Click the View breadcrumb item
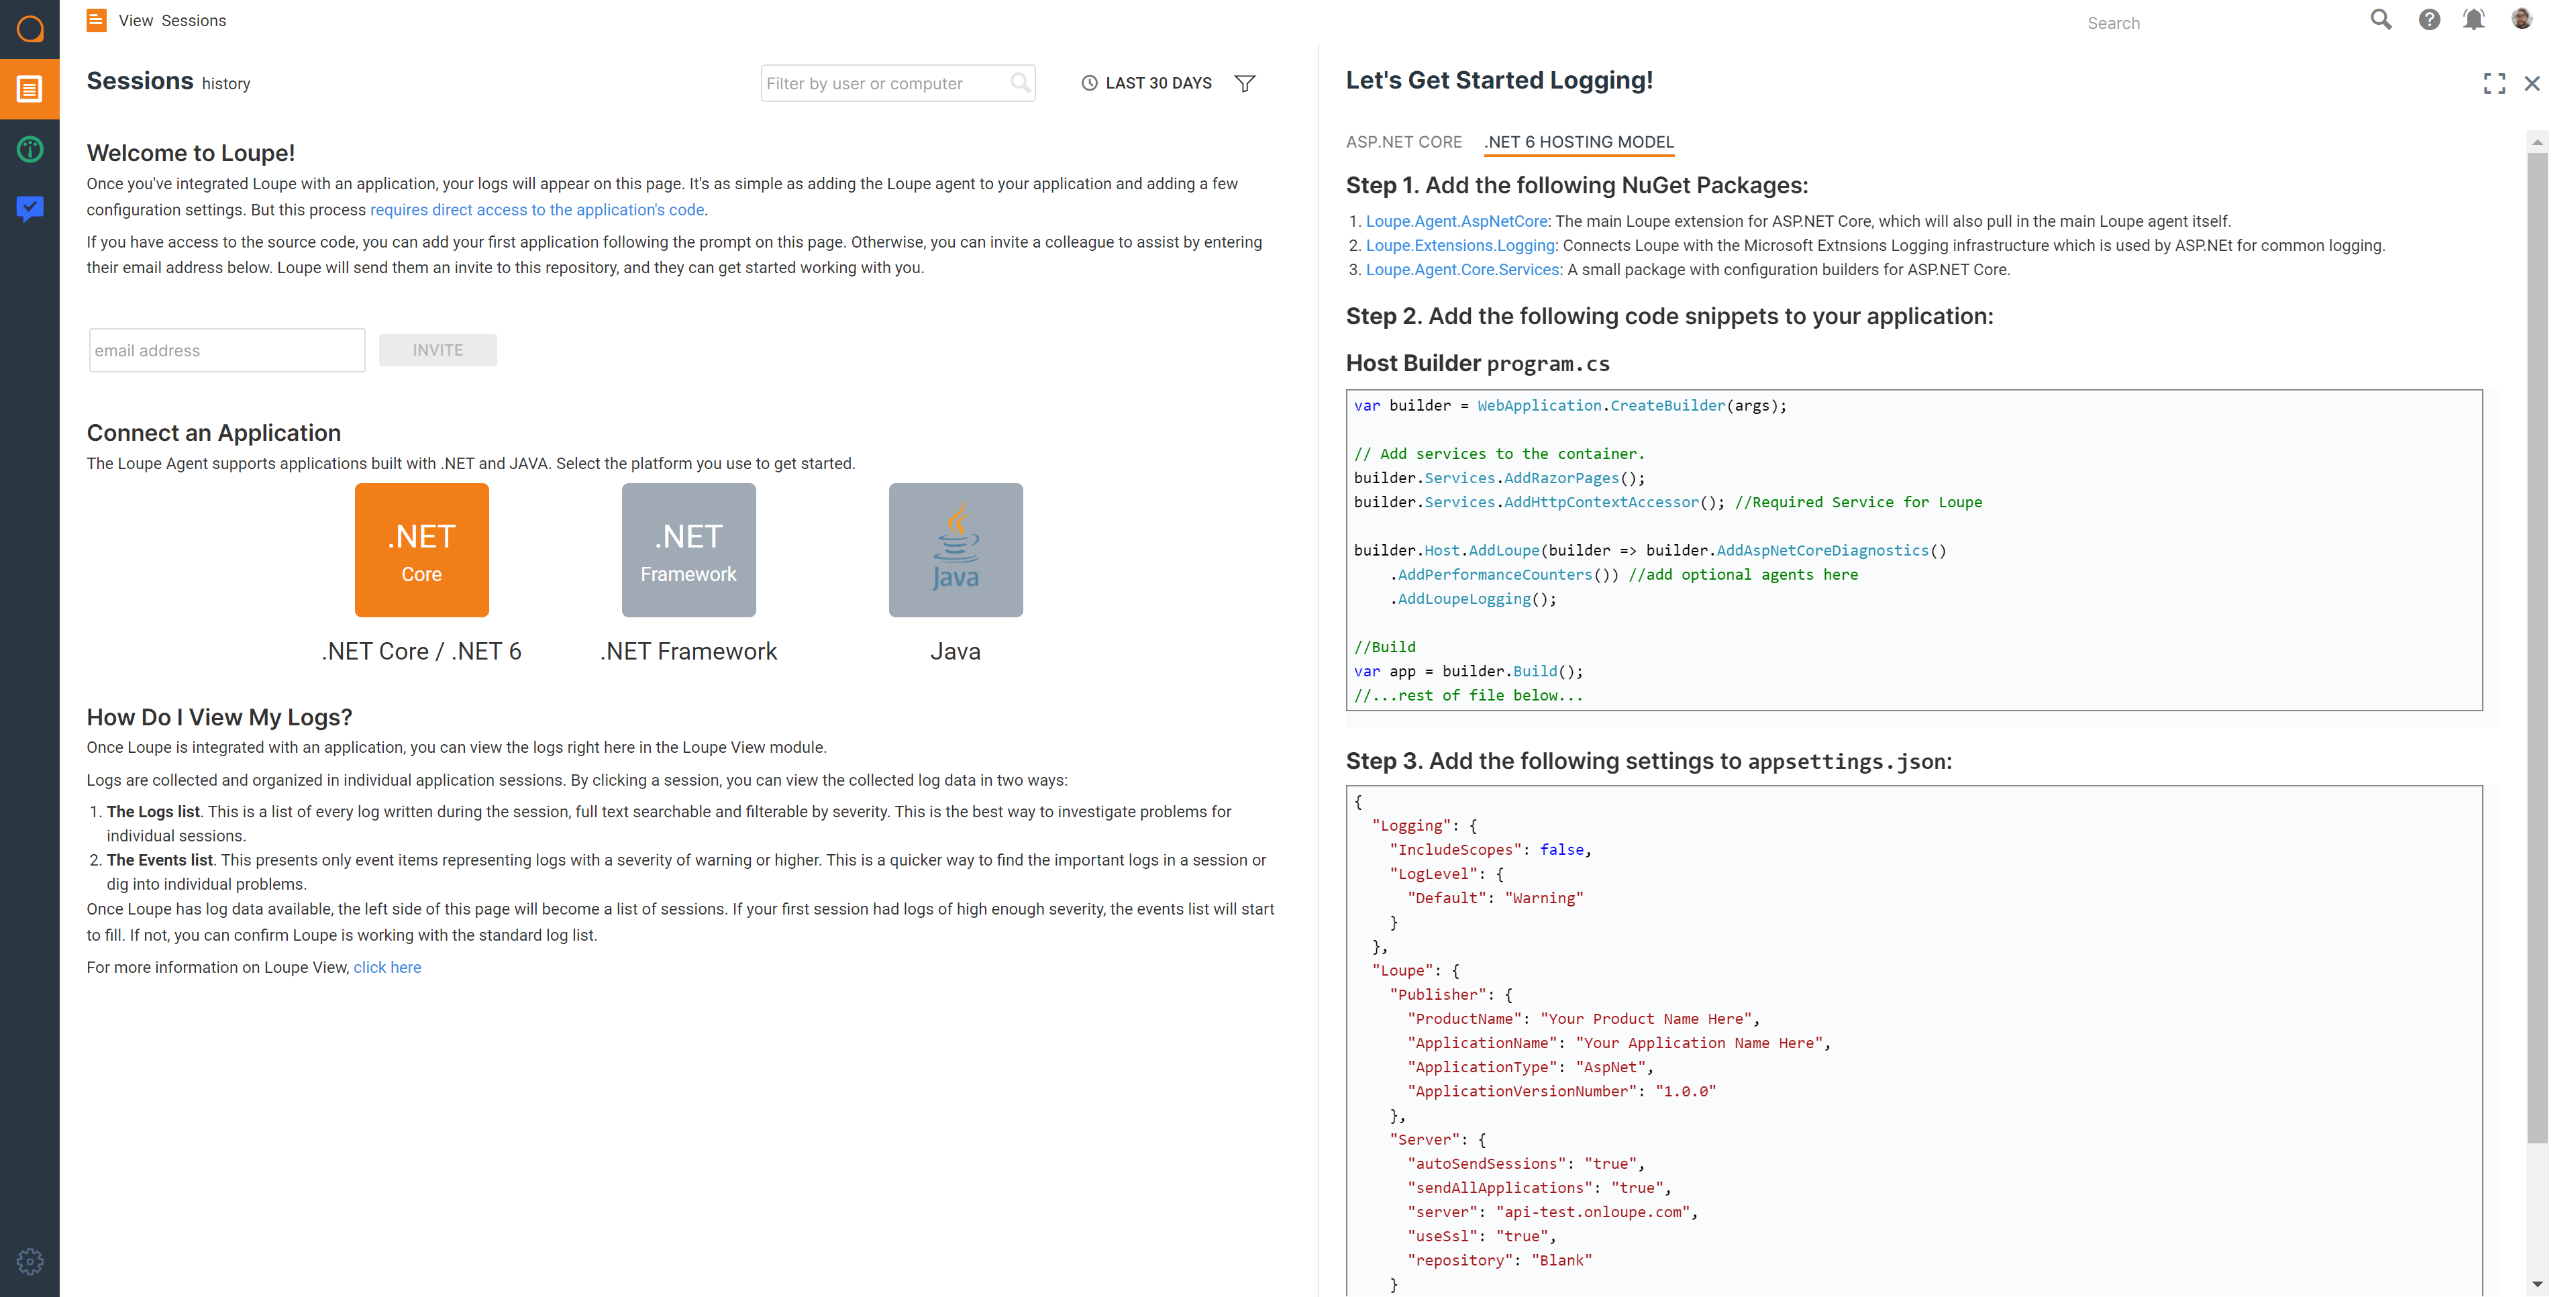 135,20
